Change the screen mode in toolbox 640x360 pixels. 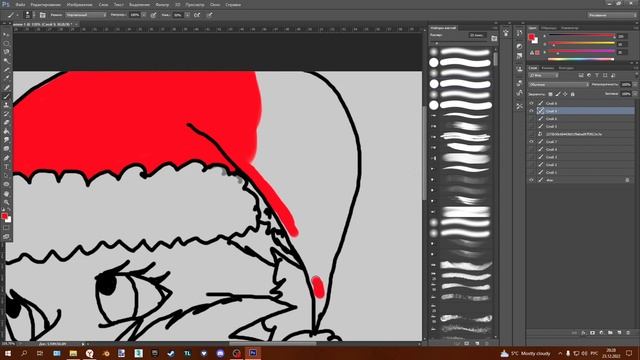click(x=7, y=236)
